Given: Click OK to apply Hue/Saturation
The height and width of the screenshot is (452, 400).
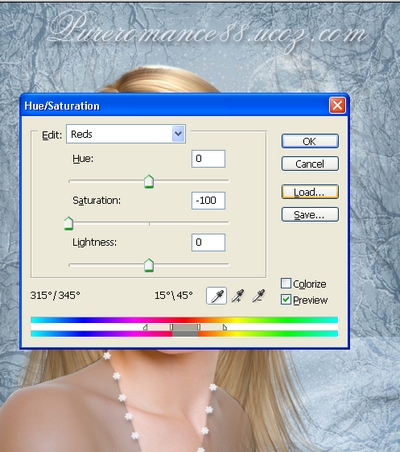Looking at the screenshot, I should pyautogui.click(x=310, y=141).
